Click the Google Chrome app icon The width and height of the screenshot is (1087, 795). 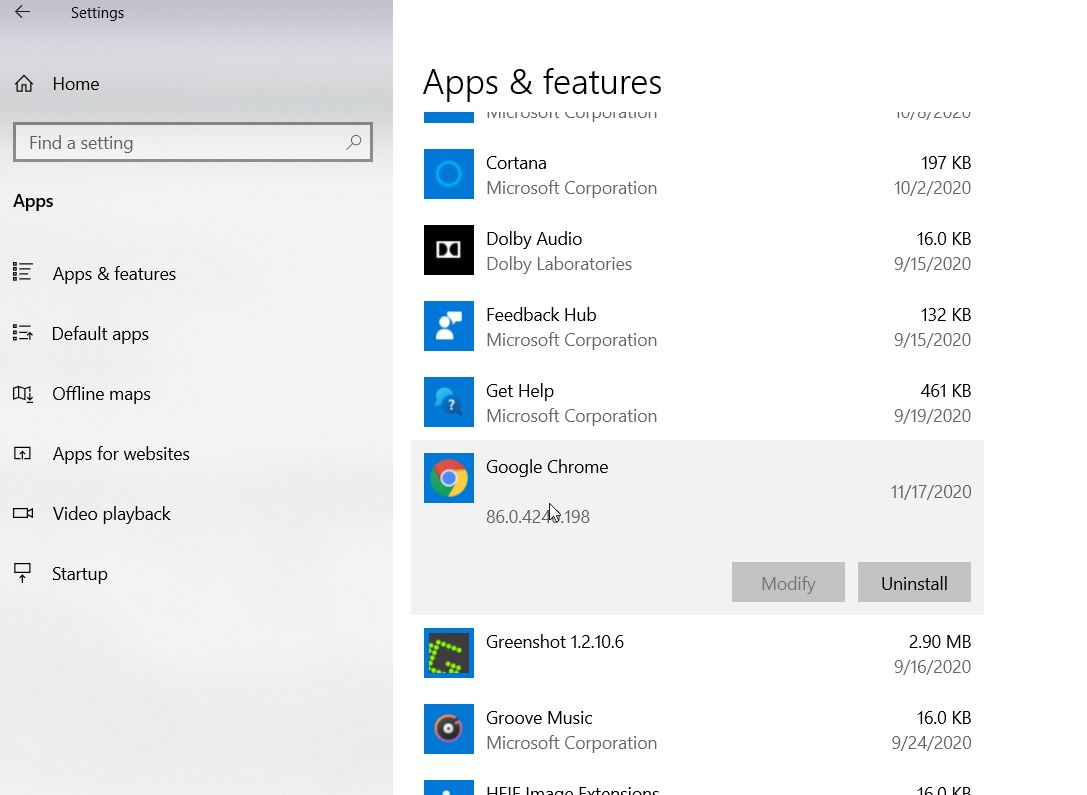(x=449, y=478)
